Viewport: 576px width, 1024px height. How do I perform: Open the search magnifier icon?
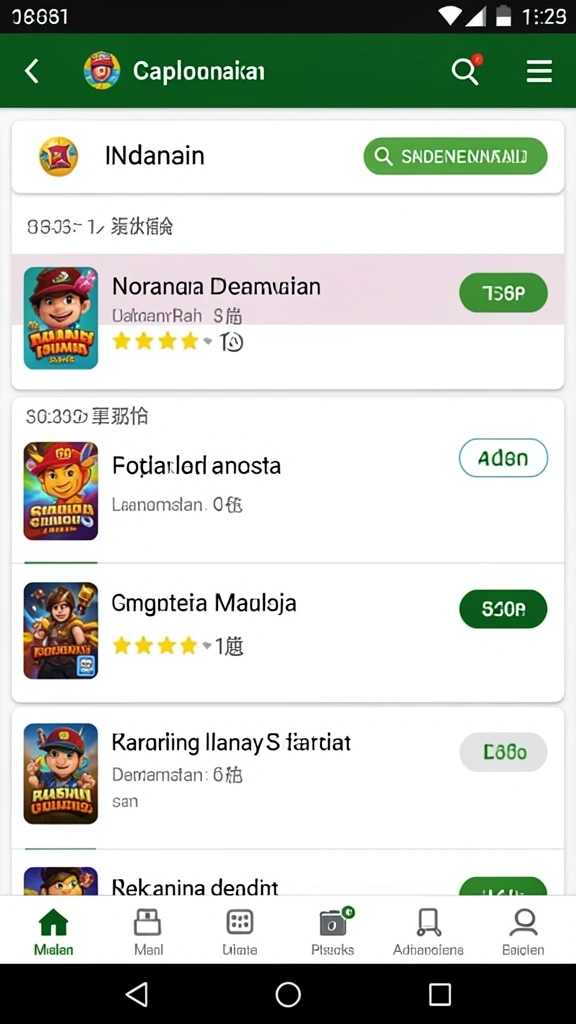pos(465,71)
